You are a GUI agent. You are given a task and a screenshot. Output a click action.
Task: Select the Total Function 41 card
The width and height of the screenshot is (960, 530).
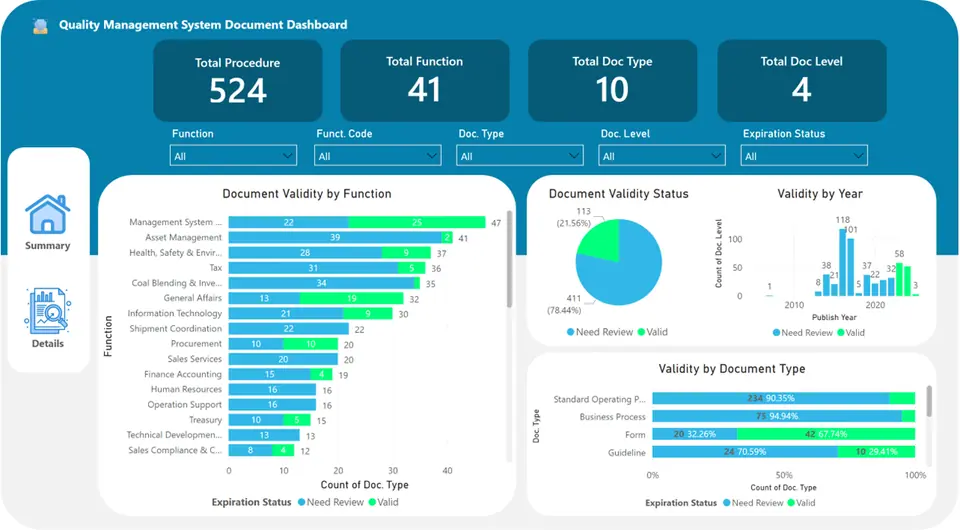click(424, 81)
